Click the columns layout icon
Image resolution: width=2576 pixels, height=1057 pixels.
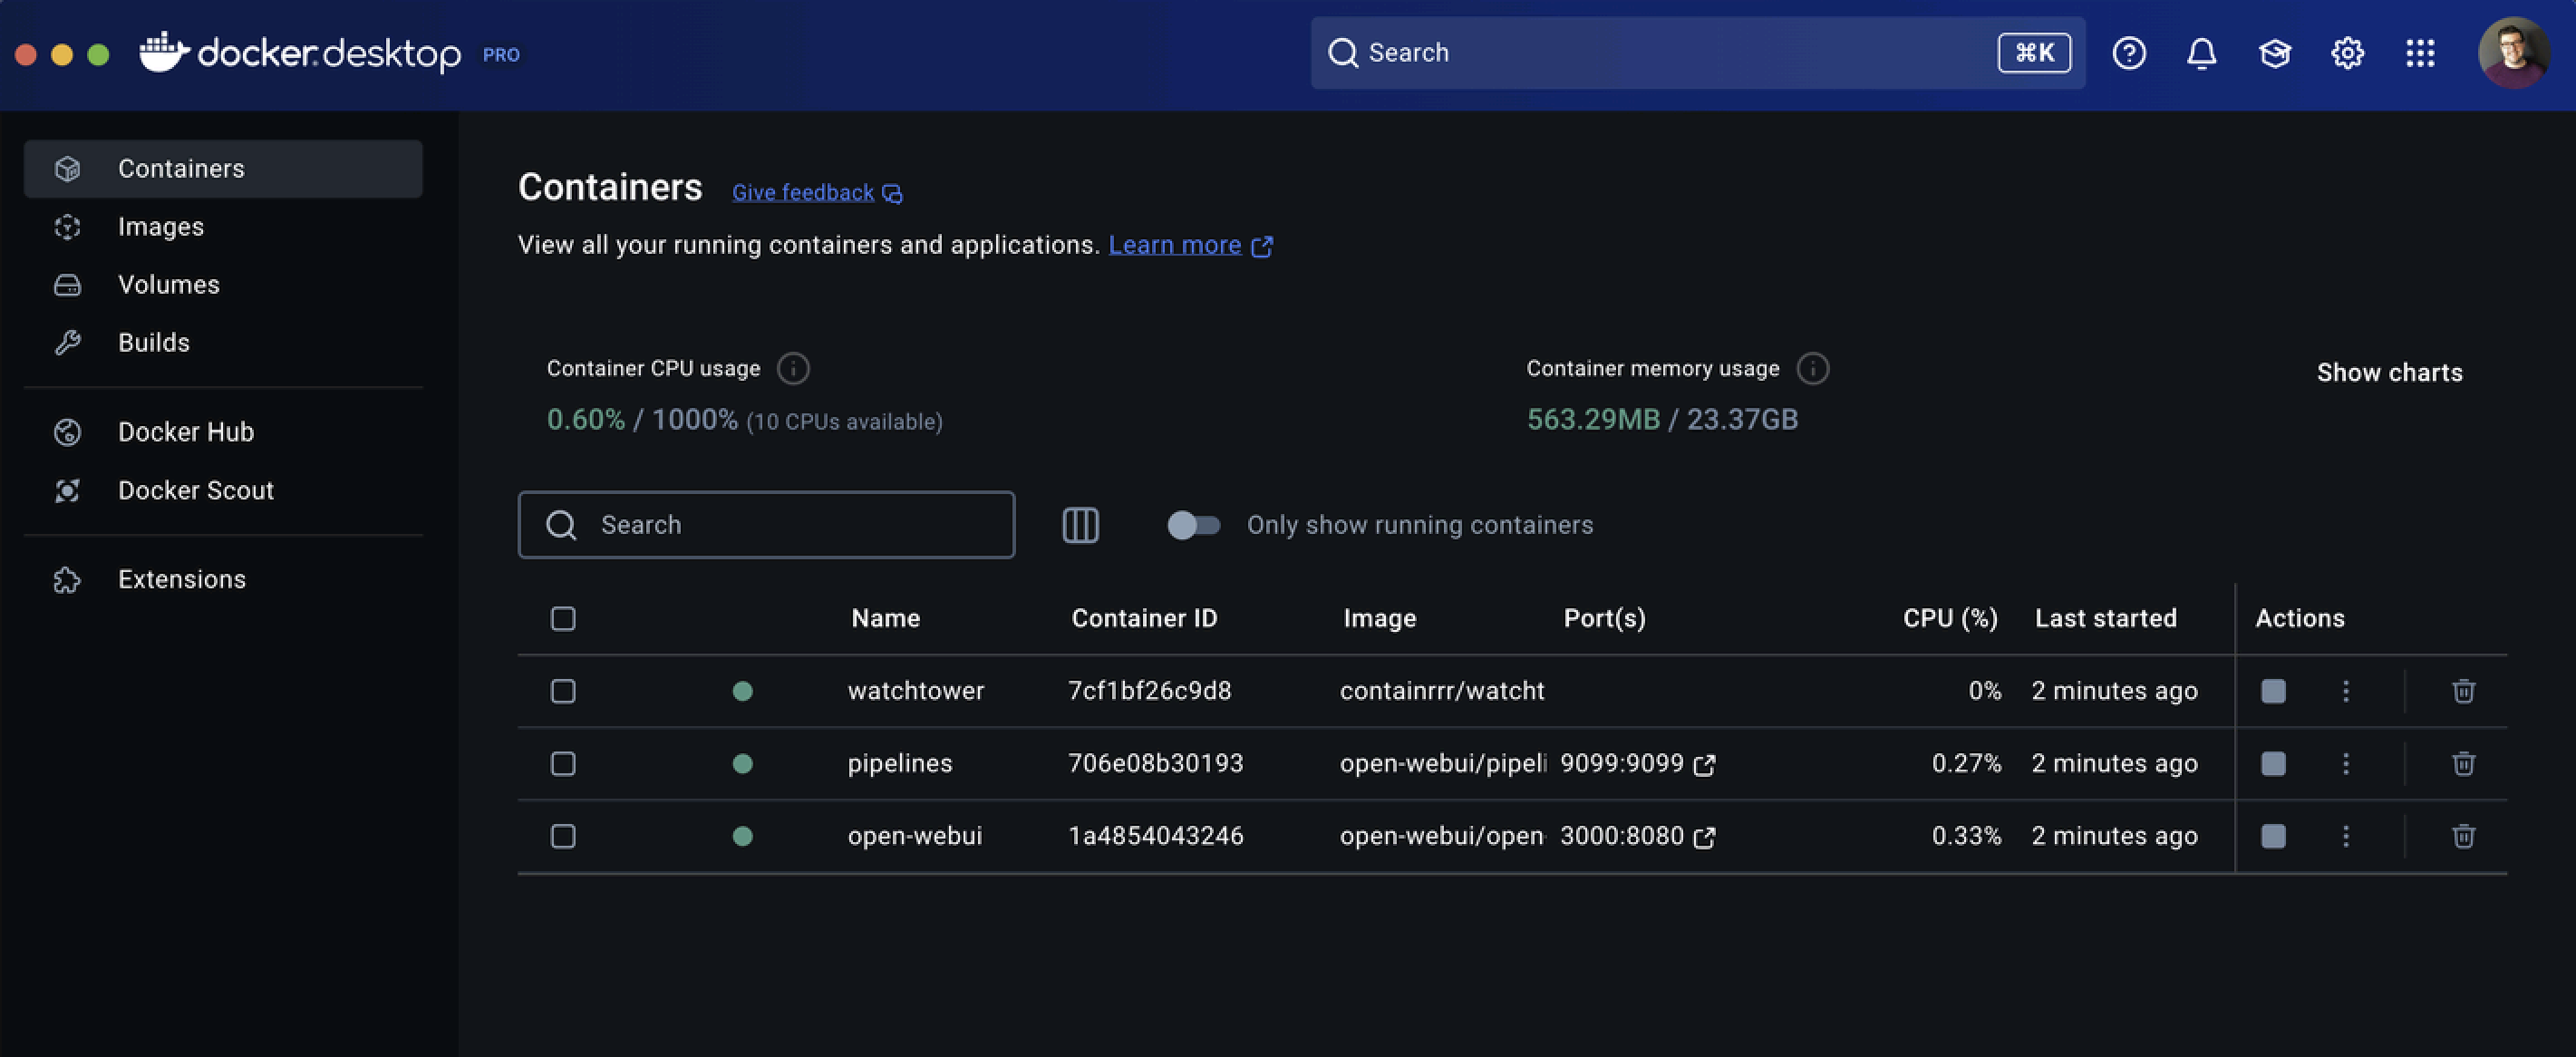click(1080, 525)
